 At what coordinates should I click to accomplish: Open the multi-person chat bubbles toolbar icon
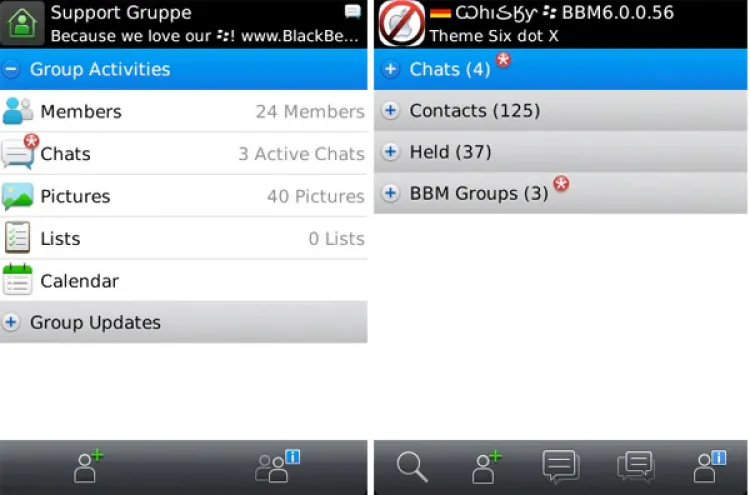pos(635,467)
